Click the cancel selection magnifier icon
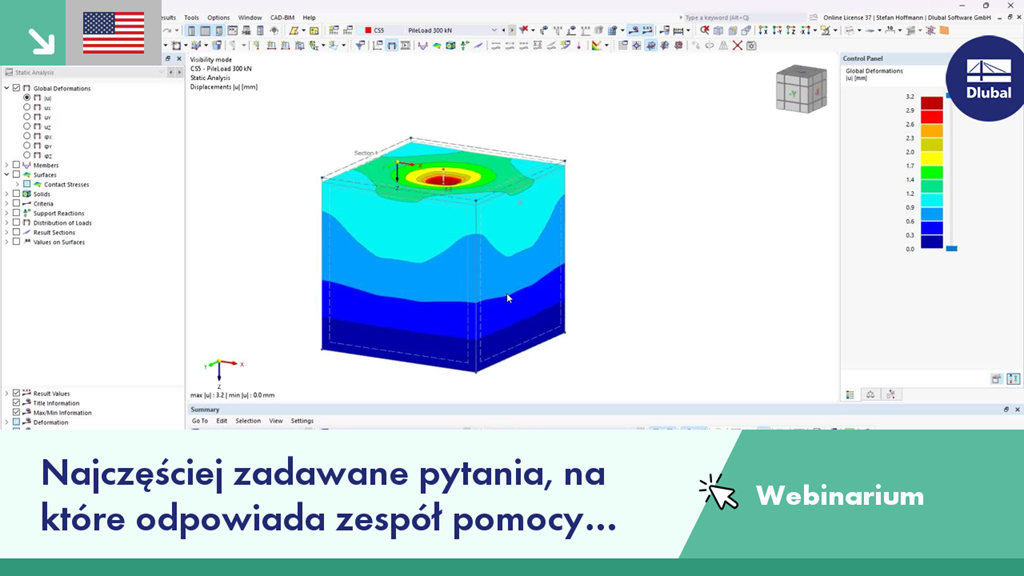This screenshot has width=1024, height=576. pyautogui.click(x=705, y=30)
